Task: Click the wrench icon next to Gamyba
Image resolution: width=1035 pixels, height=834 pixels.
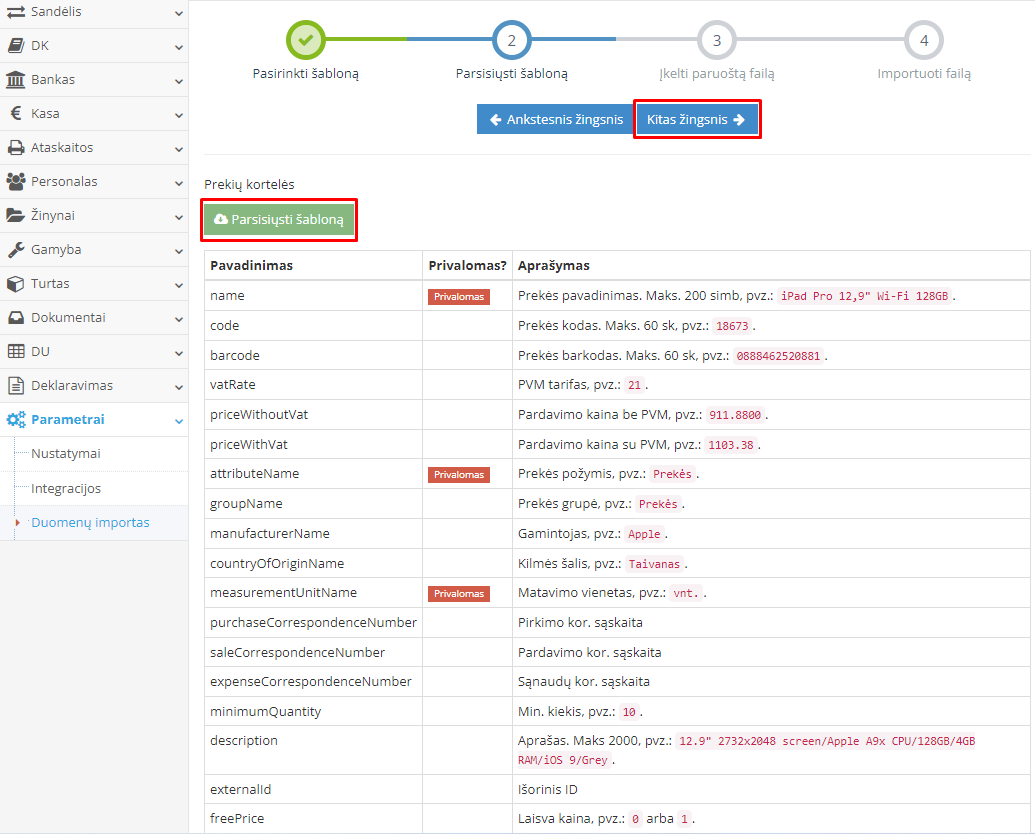Action: (x=16, y=250)
